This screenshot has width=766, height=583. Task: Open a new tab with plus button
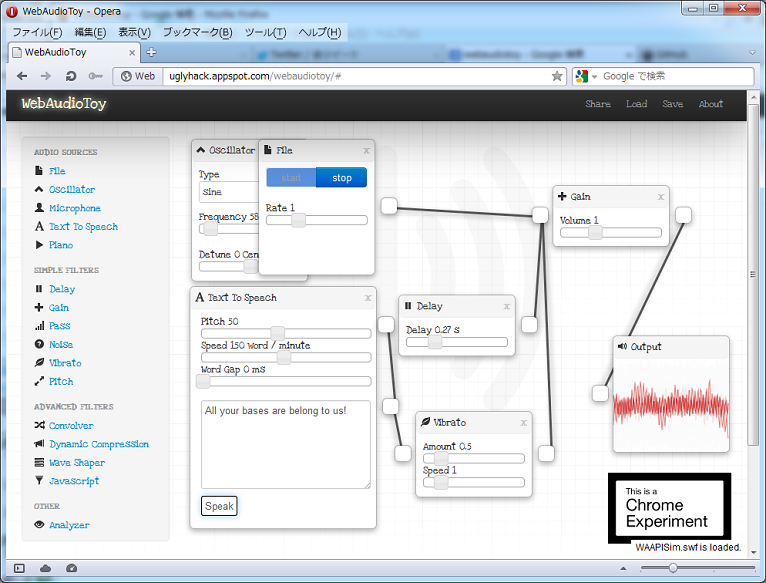tap(151, 52)
